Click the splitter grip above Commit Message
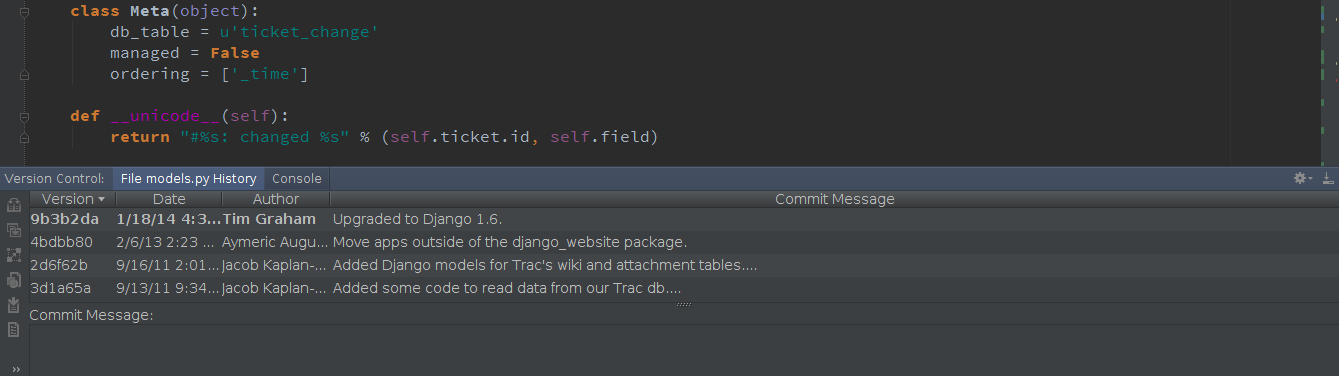 click(x=684, y=304)
